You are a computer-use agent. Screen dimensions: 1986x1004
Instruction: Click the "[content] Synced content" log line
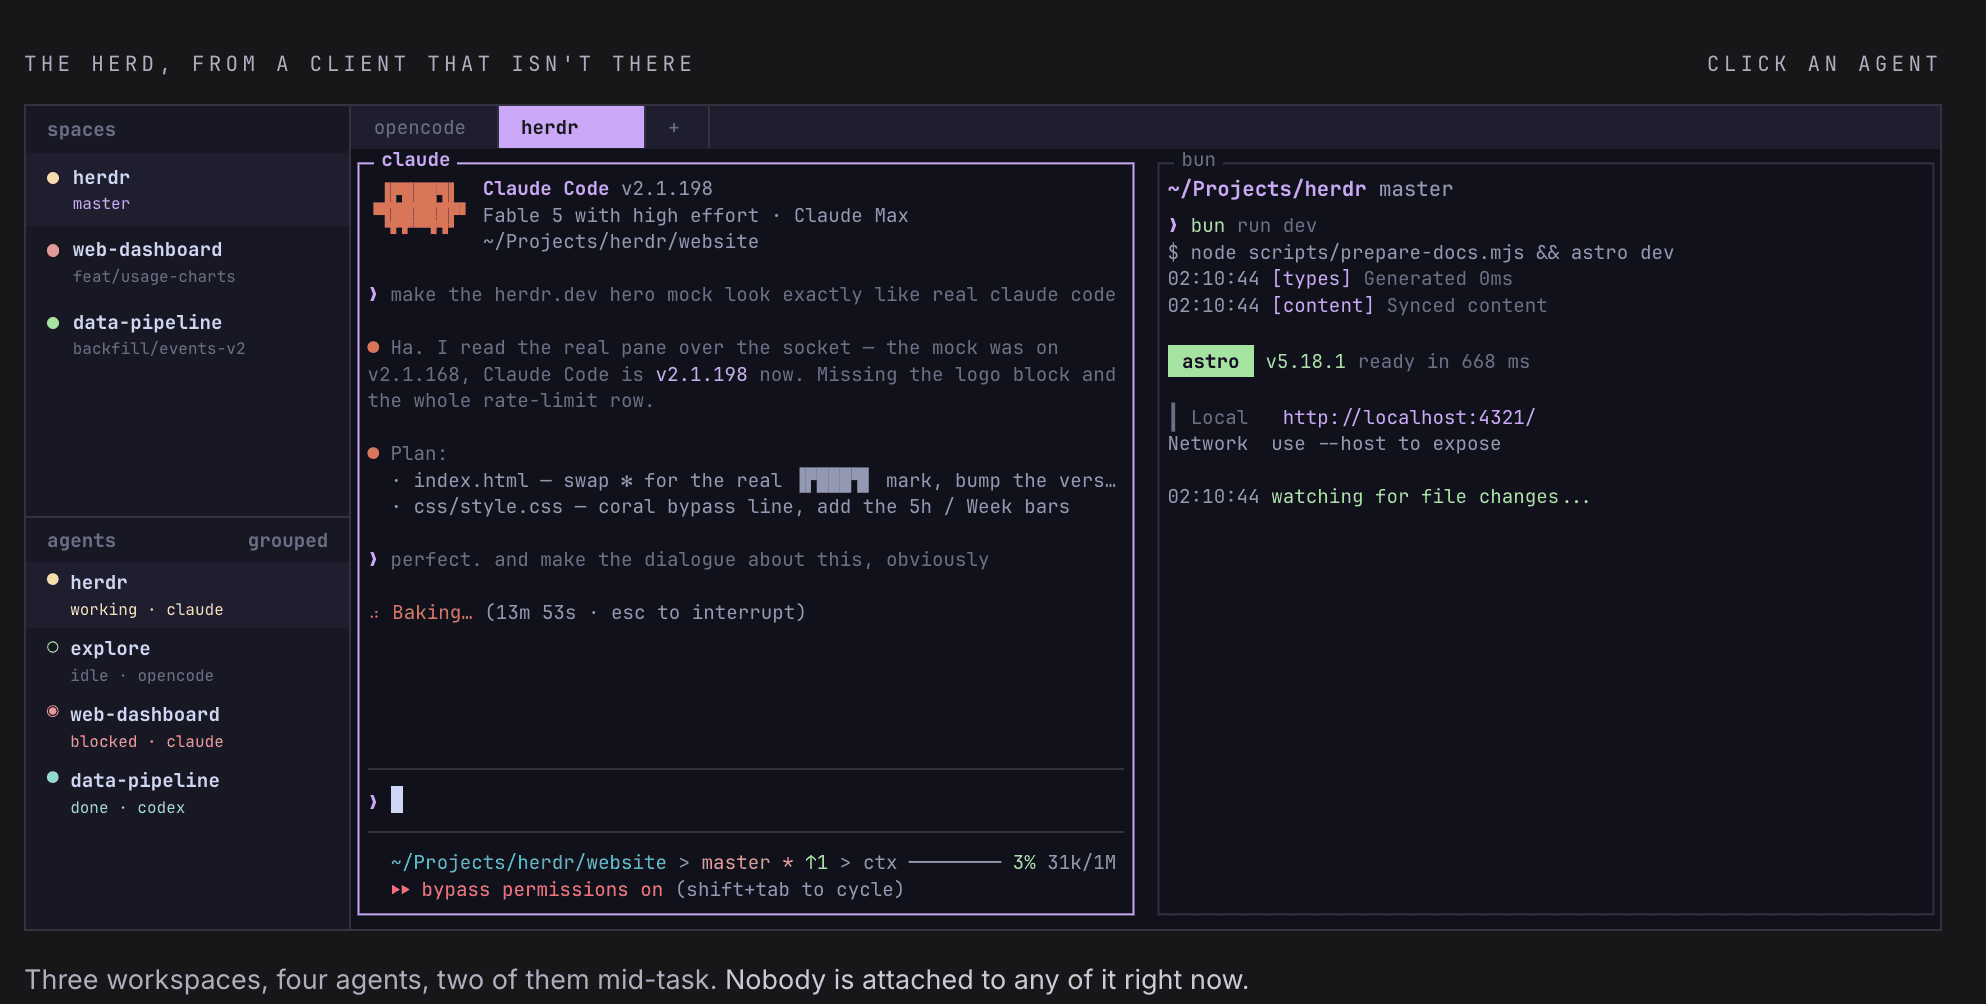[1358, 306]
